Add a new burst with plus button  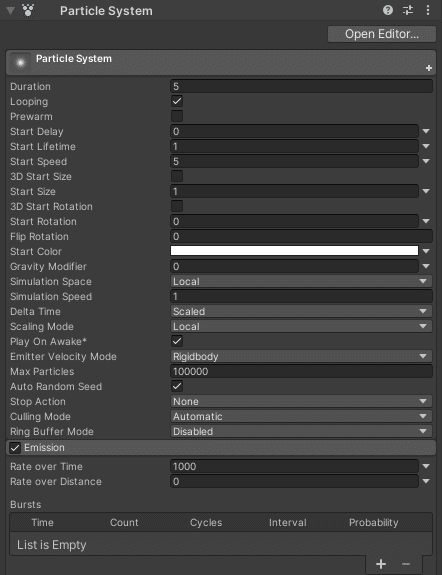coord(381,564)
